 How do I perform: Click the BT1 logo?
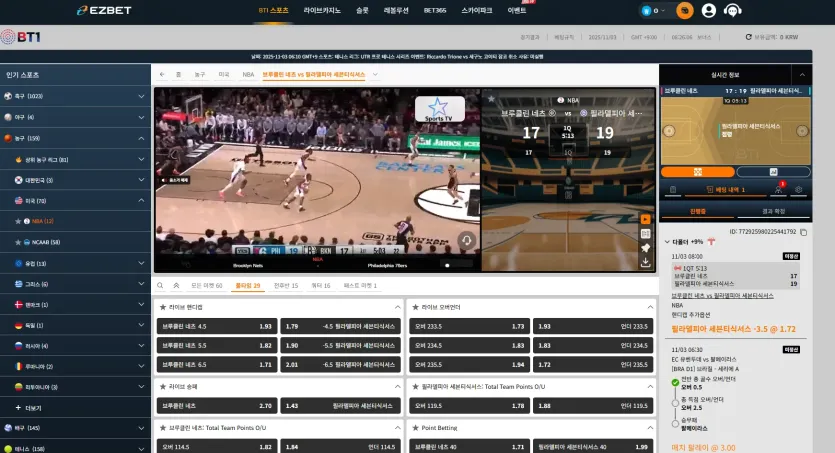pyautogui.click(x=21, y=37)
